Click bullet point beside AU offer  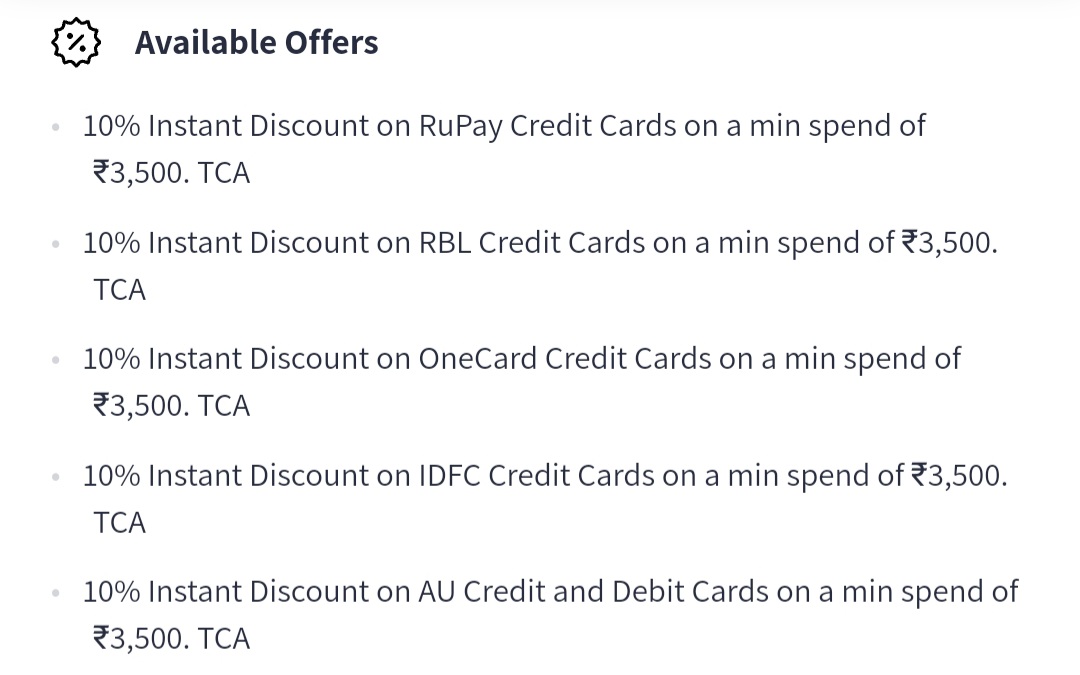(56, 592)
